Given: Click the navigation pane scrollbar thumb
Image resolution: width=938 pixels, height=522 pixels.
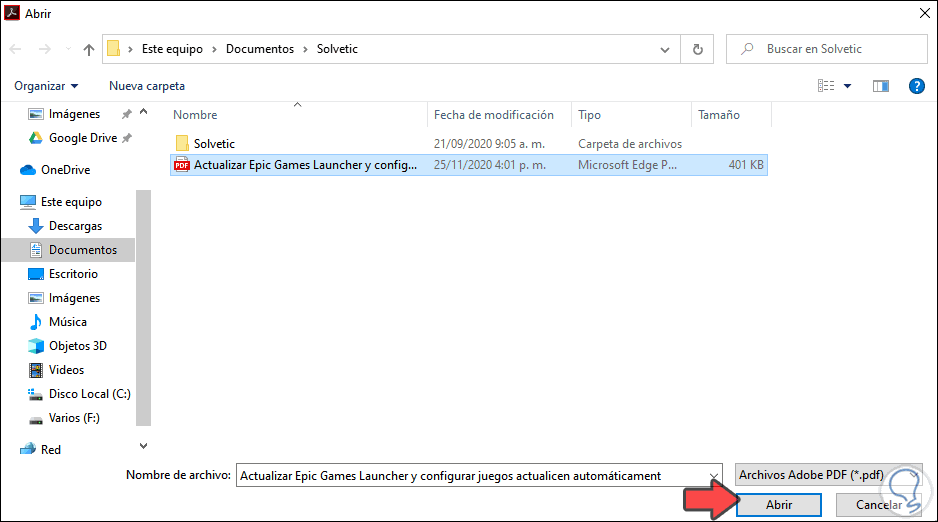Looking at the screenshot, I should point(144,308).
